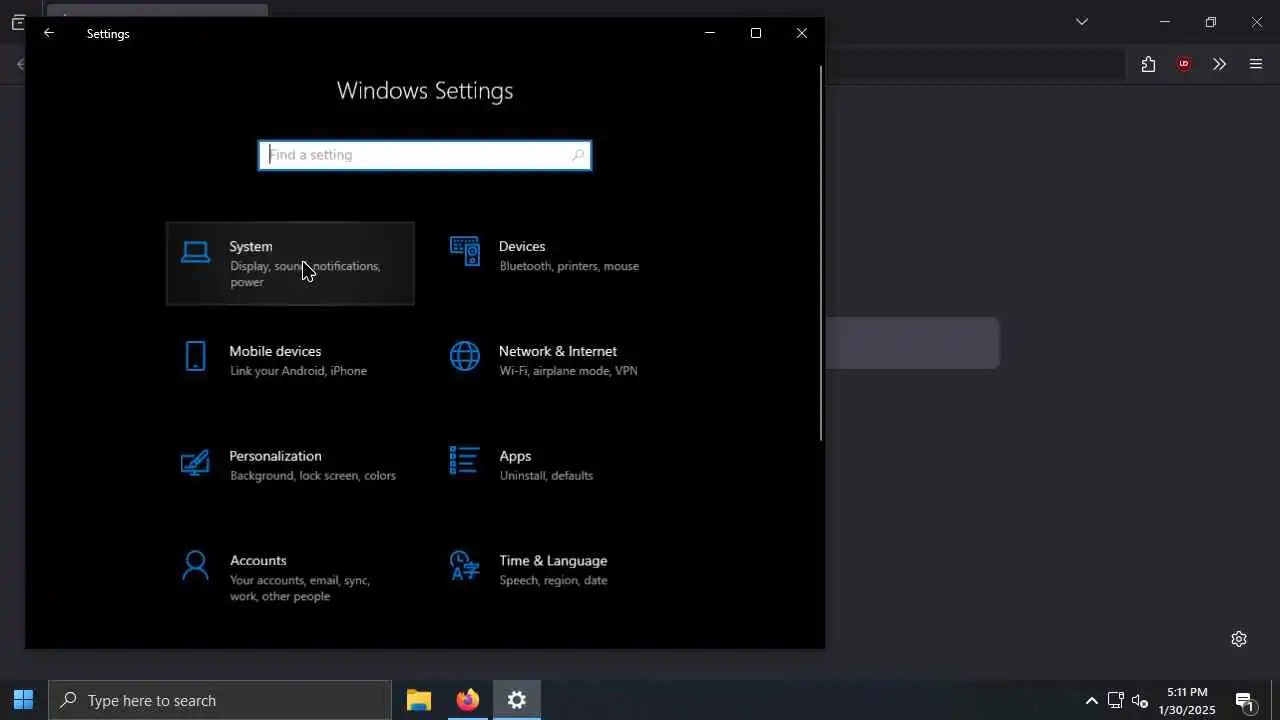This screenshot has height=720, width=1280.
Task: Open the Apps list icon
Action: click(464, 461)
